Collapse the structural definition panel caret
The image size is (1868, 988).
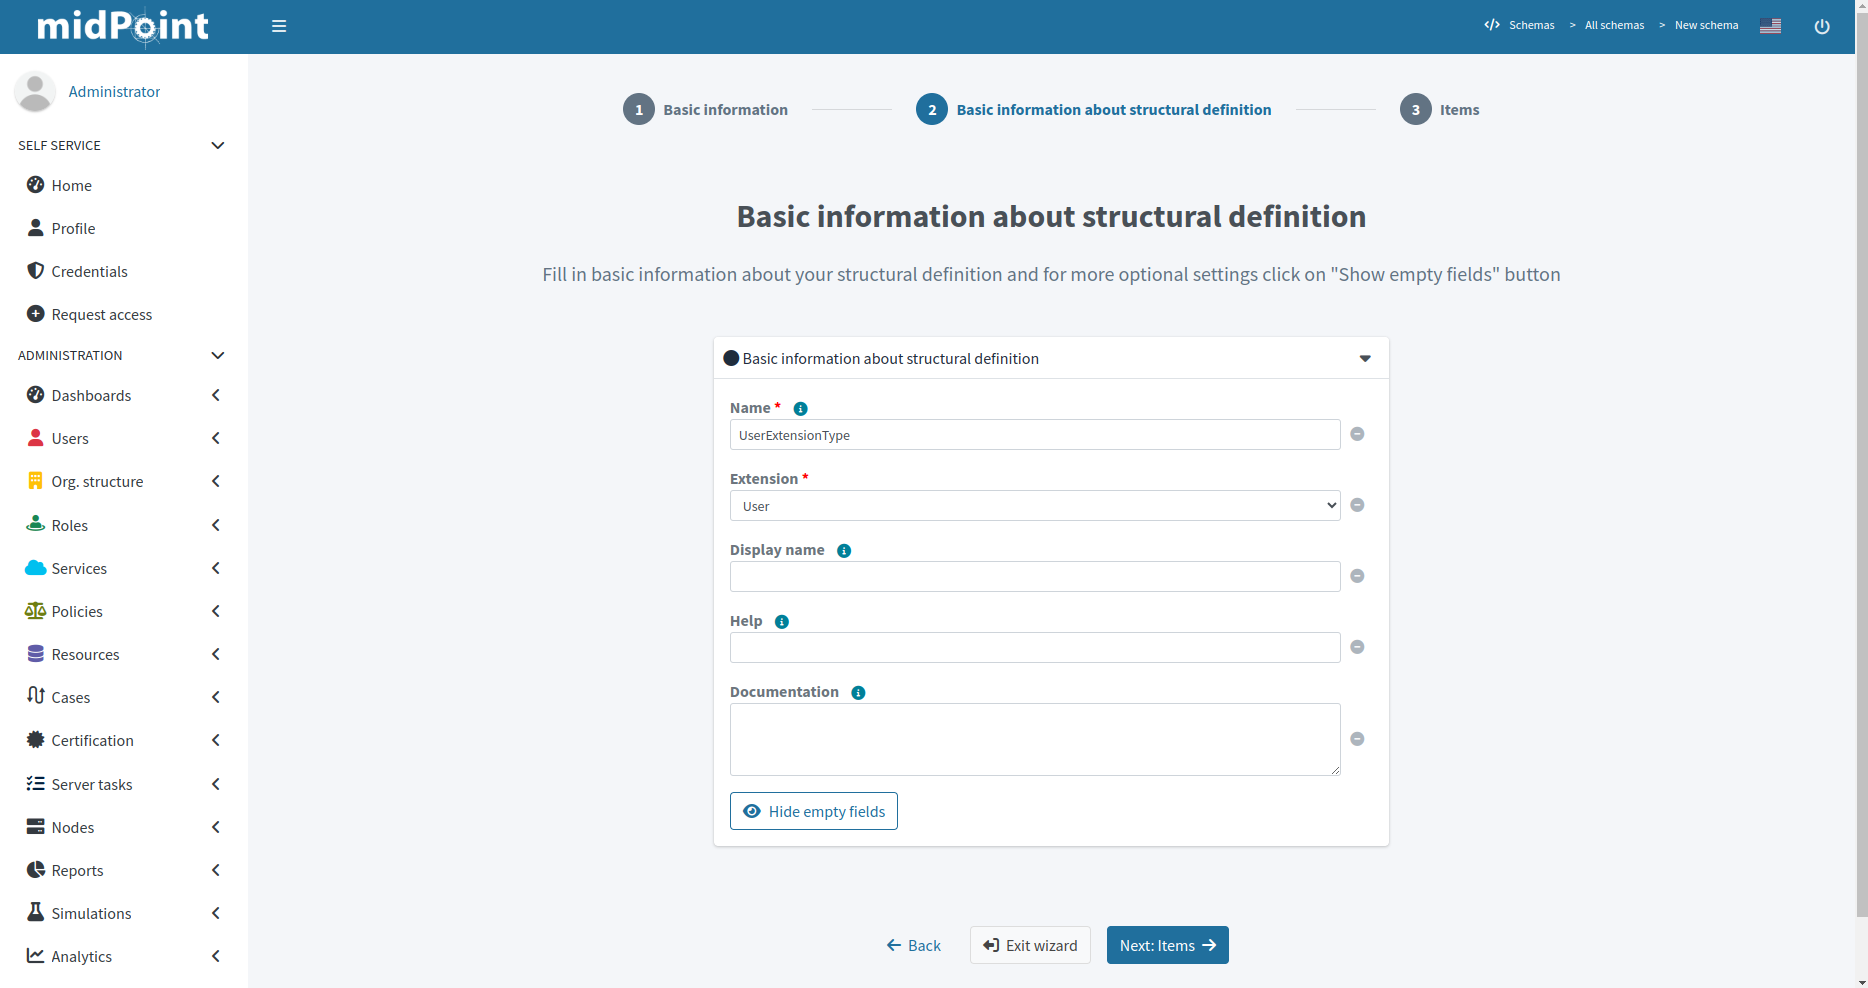(x=1365, y=359)
